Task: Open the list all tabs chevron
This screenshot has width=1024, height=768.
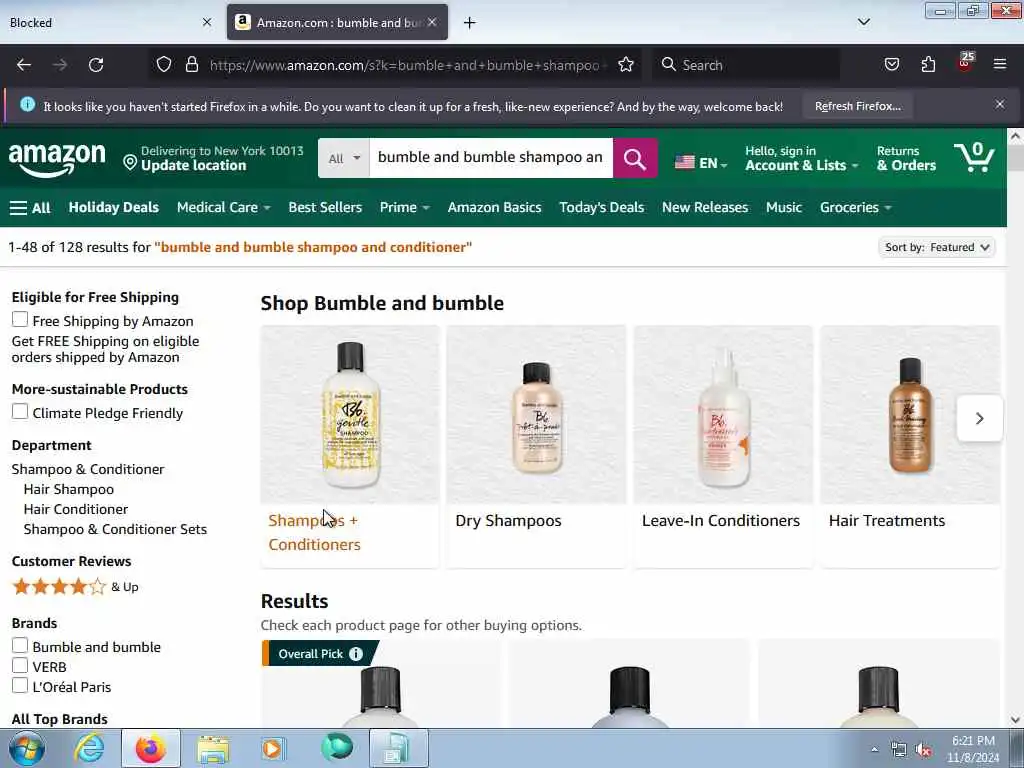Action: [864, 22]
